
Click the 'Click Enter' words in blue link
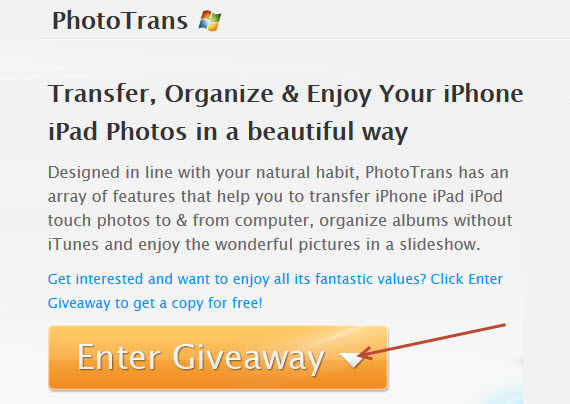click(x=467, y=279)
